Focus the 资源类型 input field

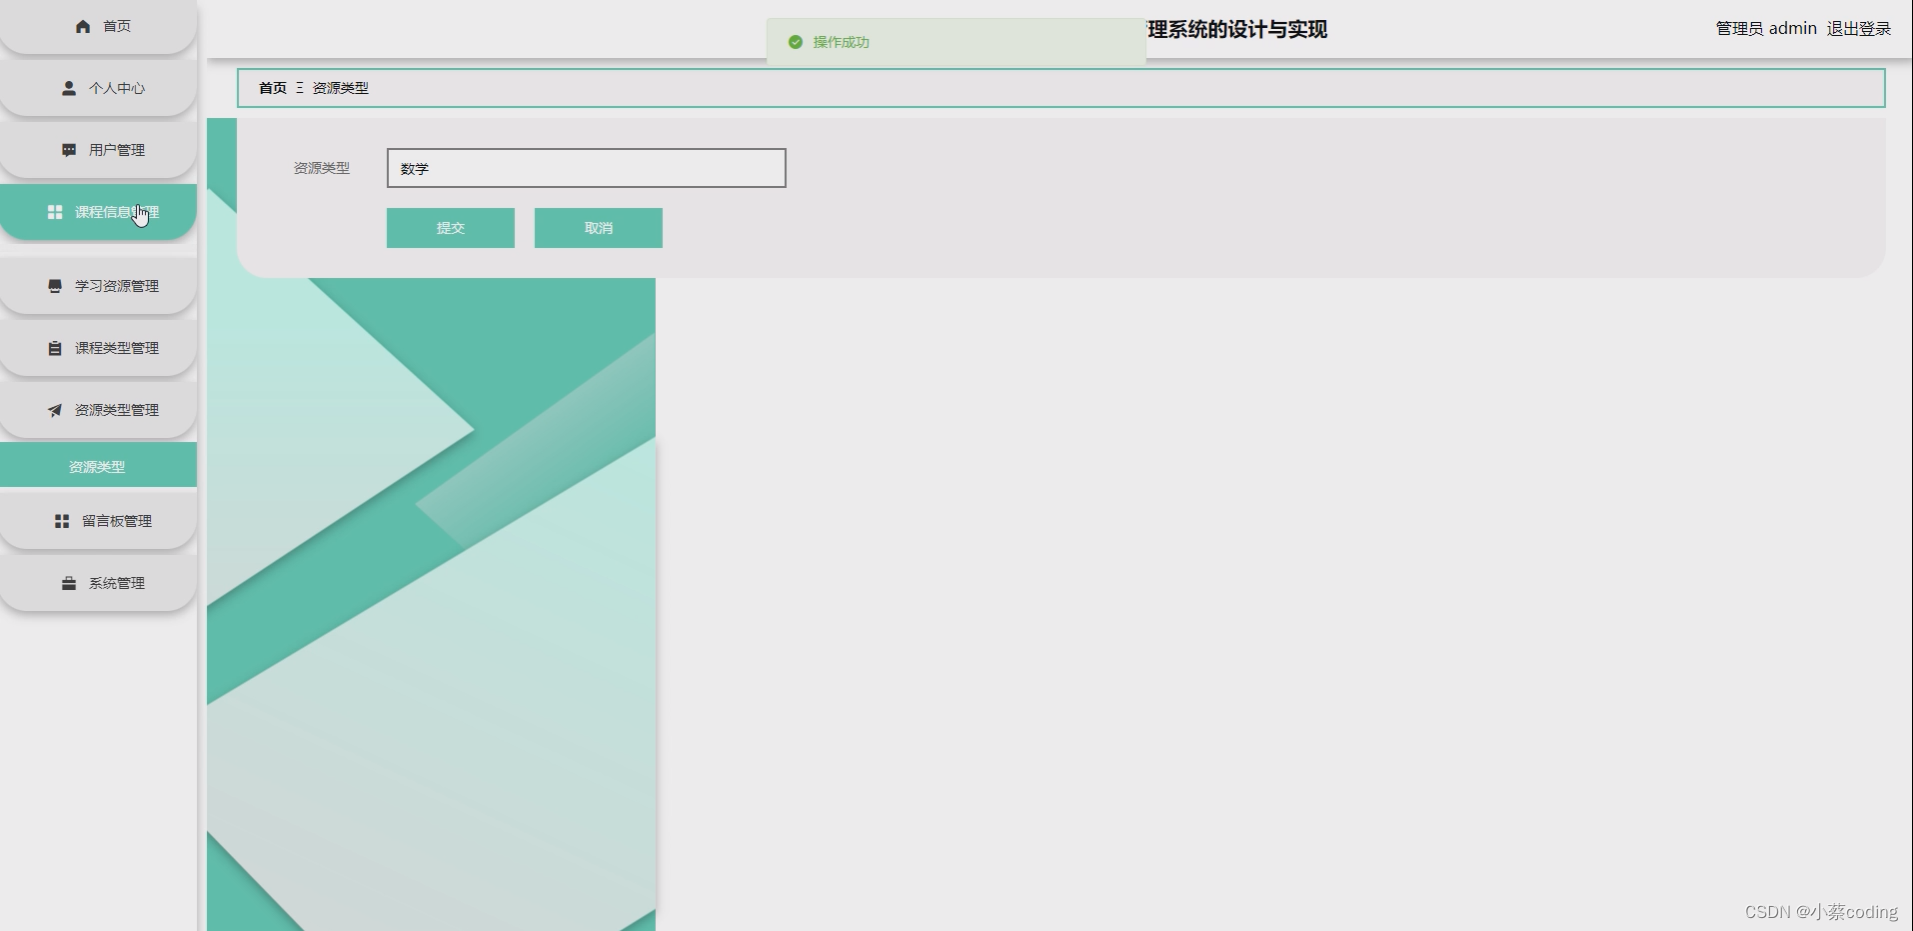click(x=587, y=168)
